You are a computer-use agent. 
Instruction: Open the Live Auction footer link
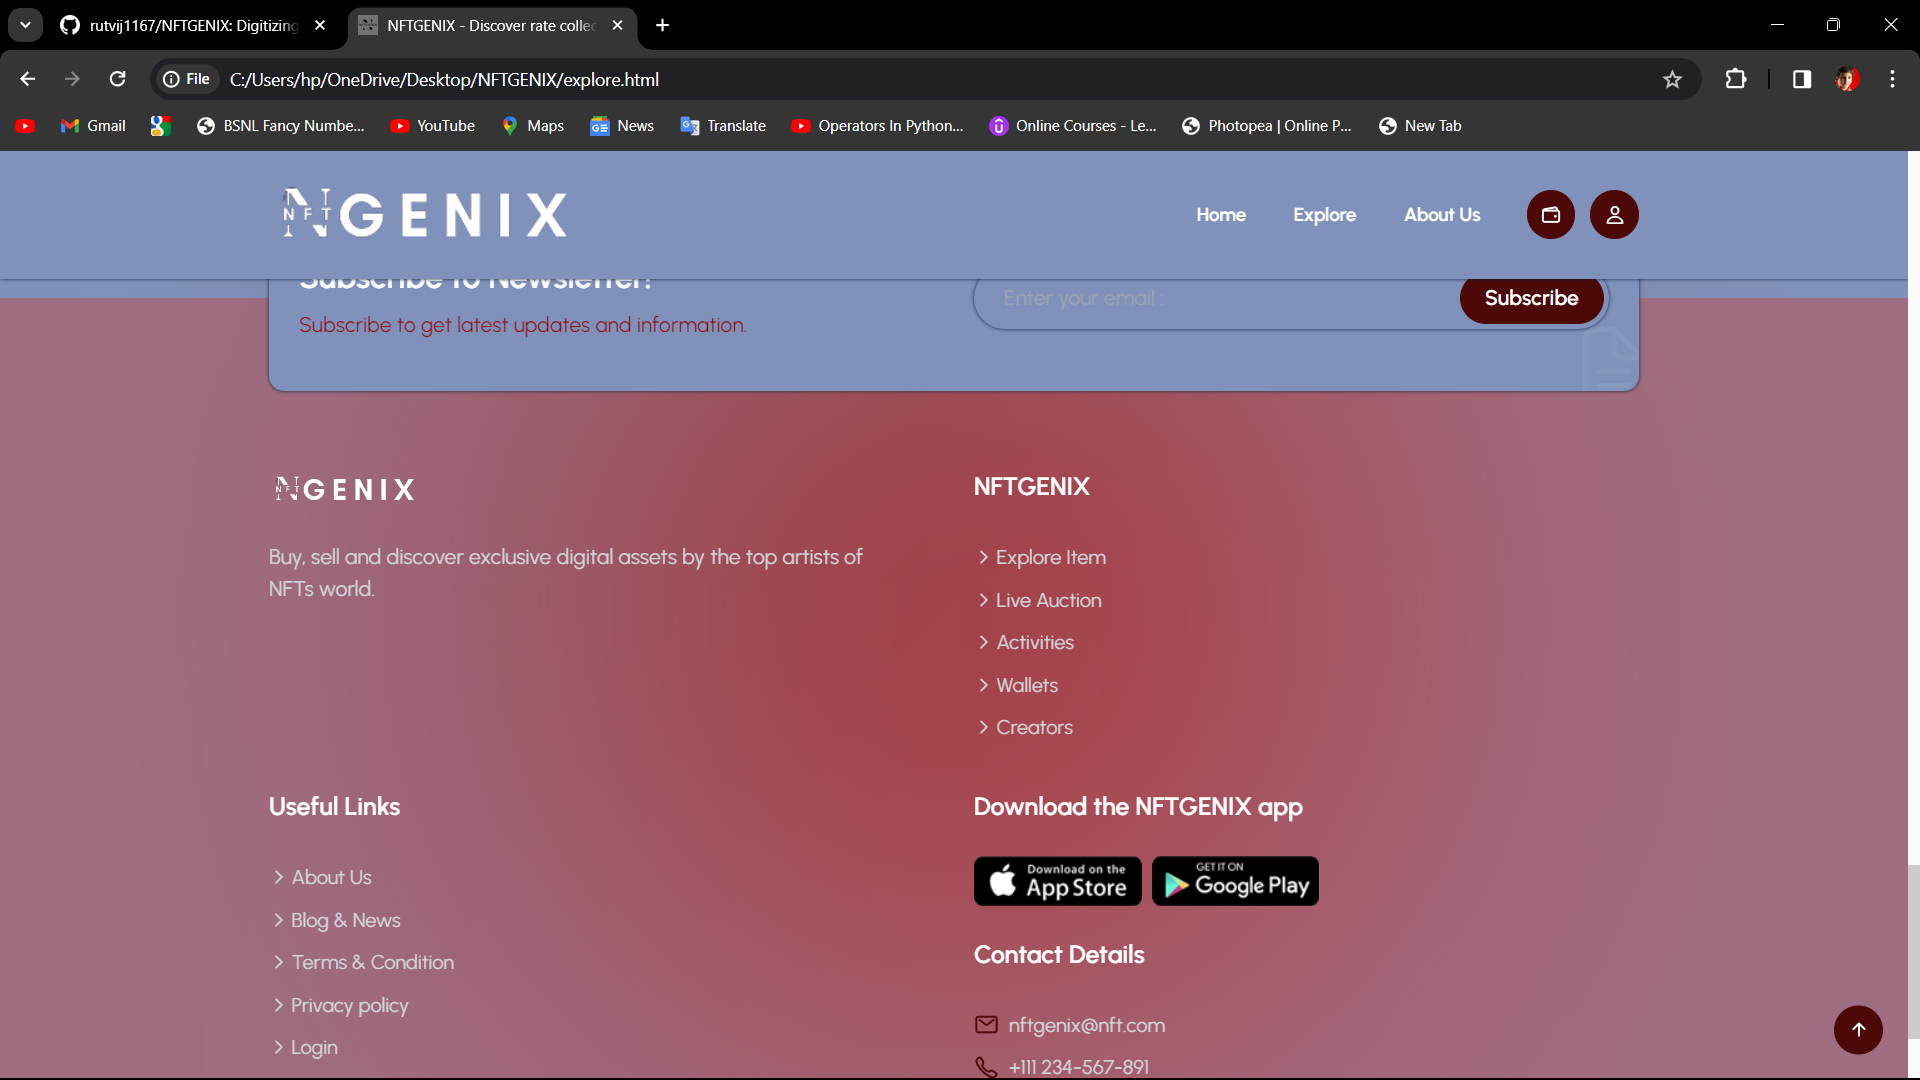1048,600
